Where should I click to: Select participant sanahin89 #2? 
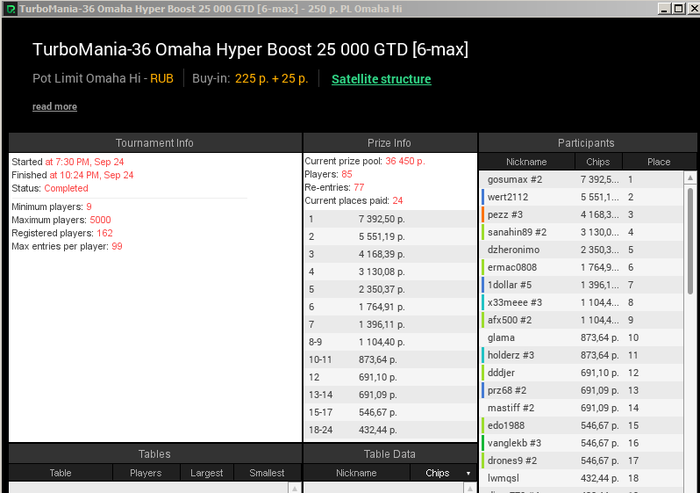coord(581,232)
